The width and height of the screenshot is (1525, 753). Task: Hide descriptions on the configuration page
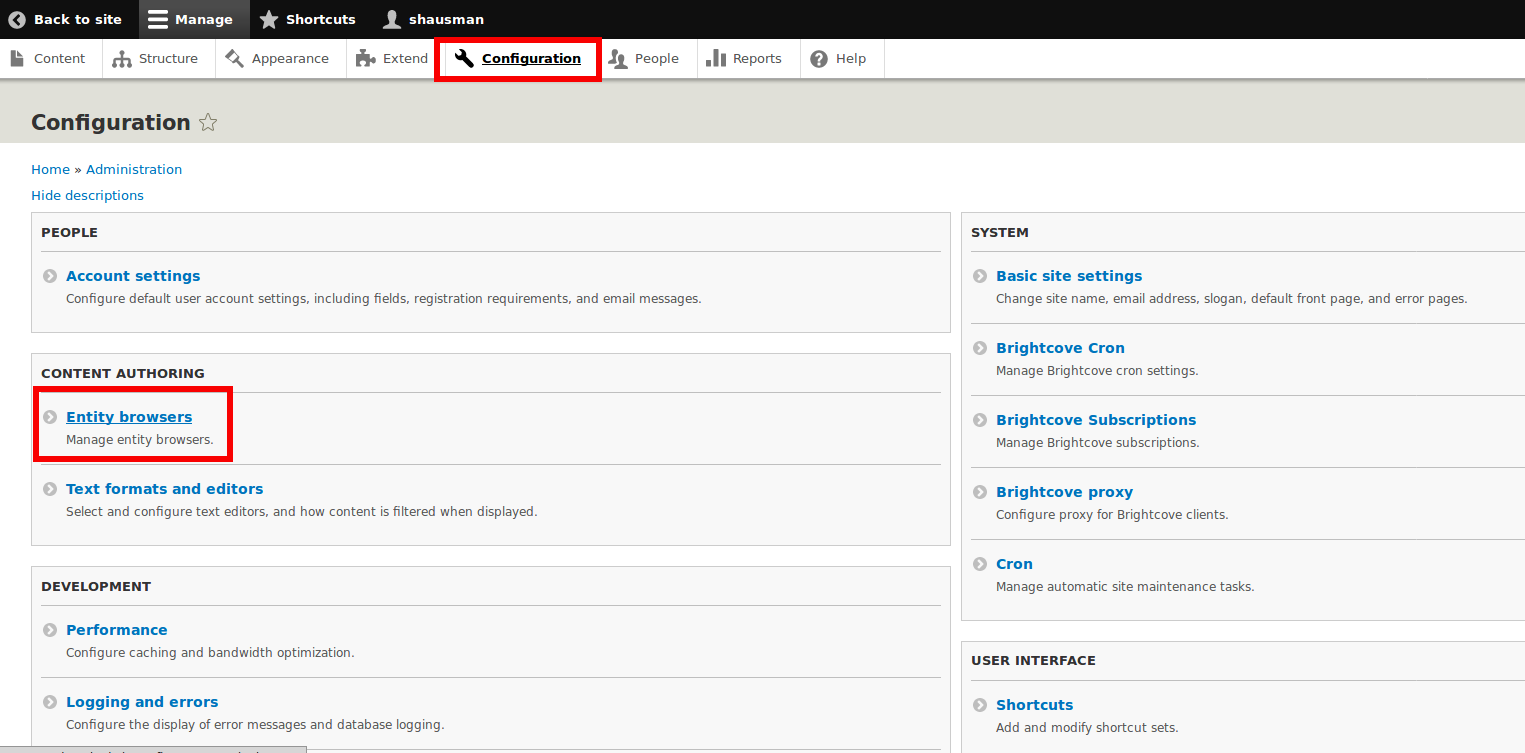(87, 196)
